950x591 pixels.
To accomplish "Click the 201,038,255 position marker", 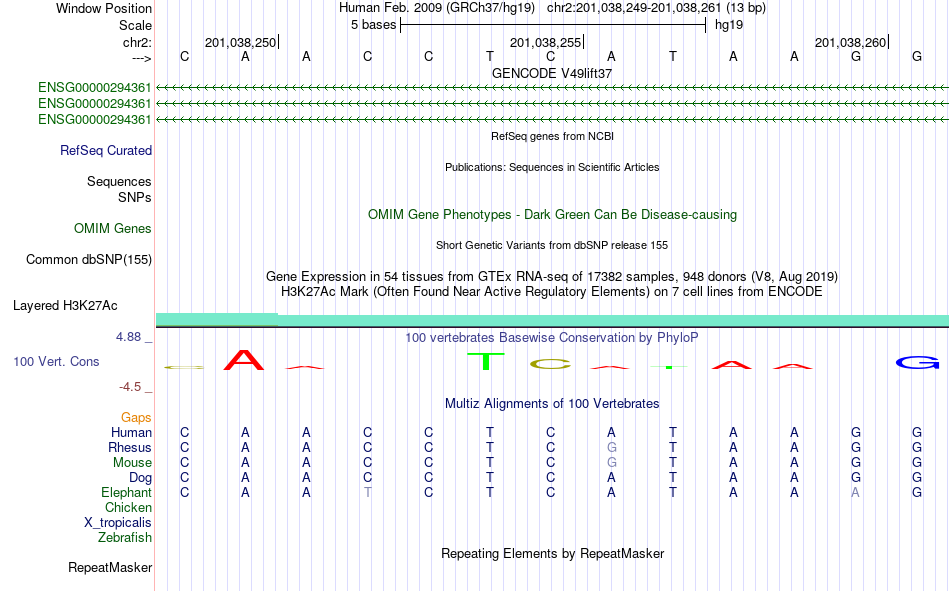I will [x=546, y=42].
